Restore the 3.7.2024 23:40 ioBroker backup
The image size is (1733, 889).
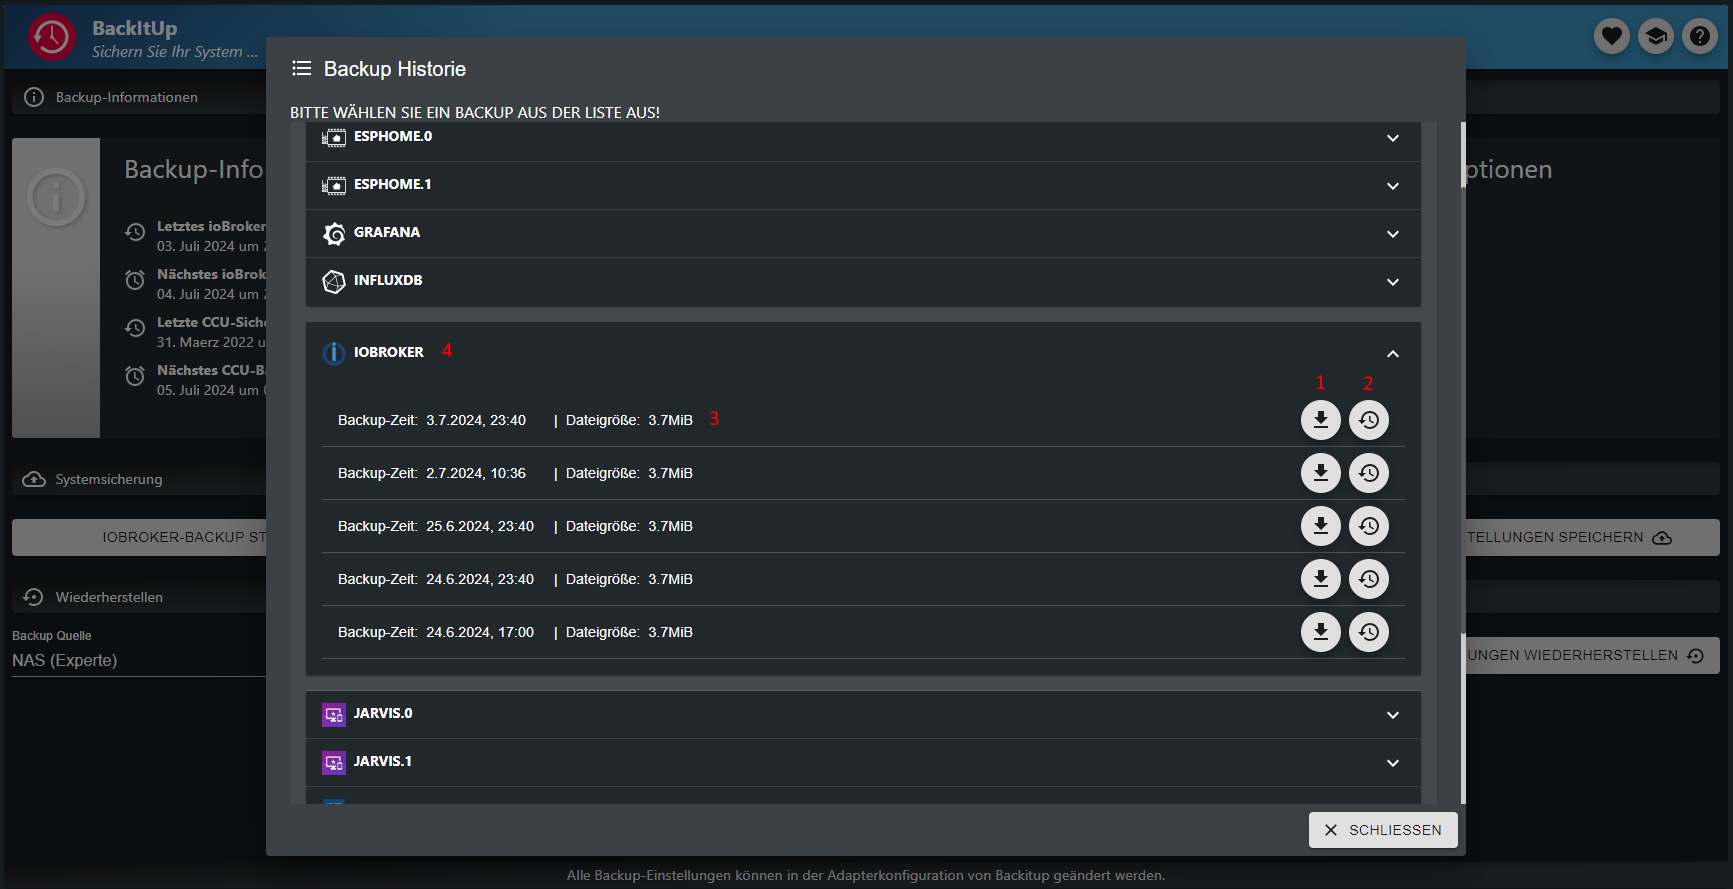pyautogui.click(x=1368, y=420)
